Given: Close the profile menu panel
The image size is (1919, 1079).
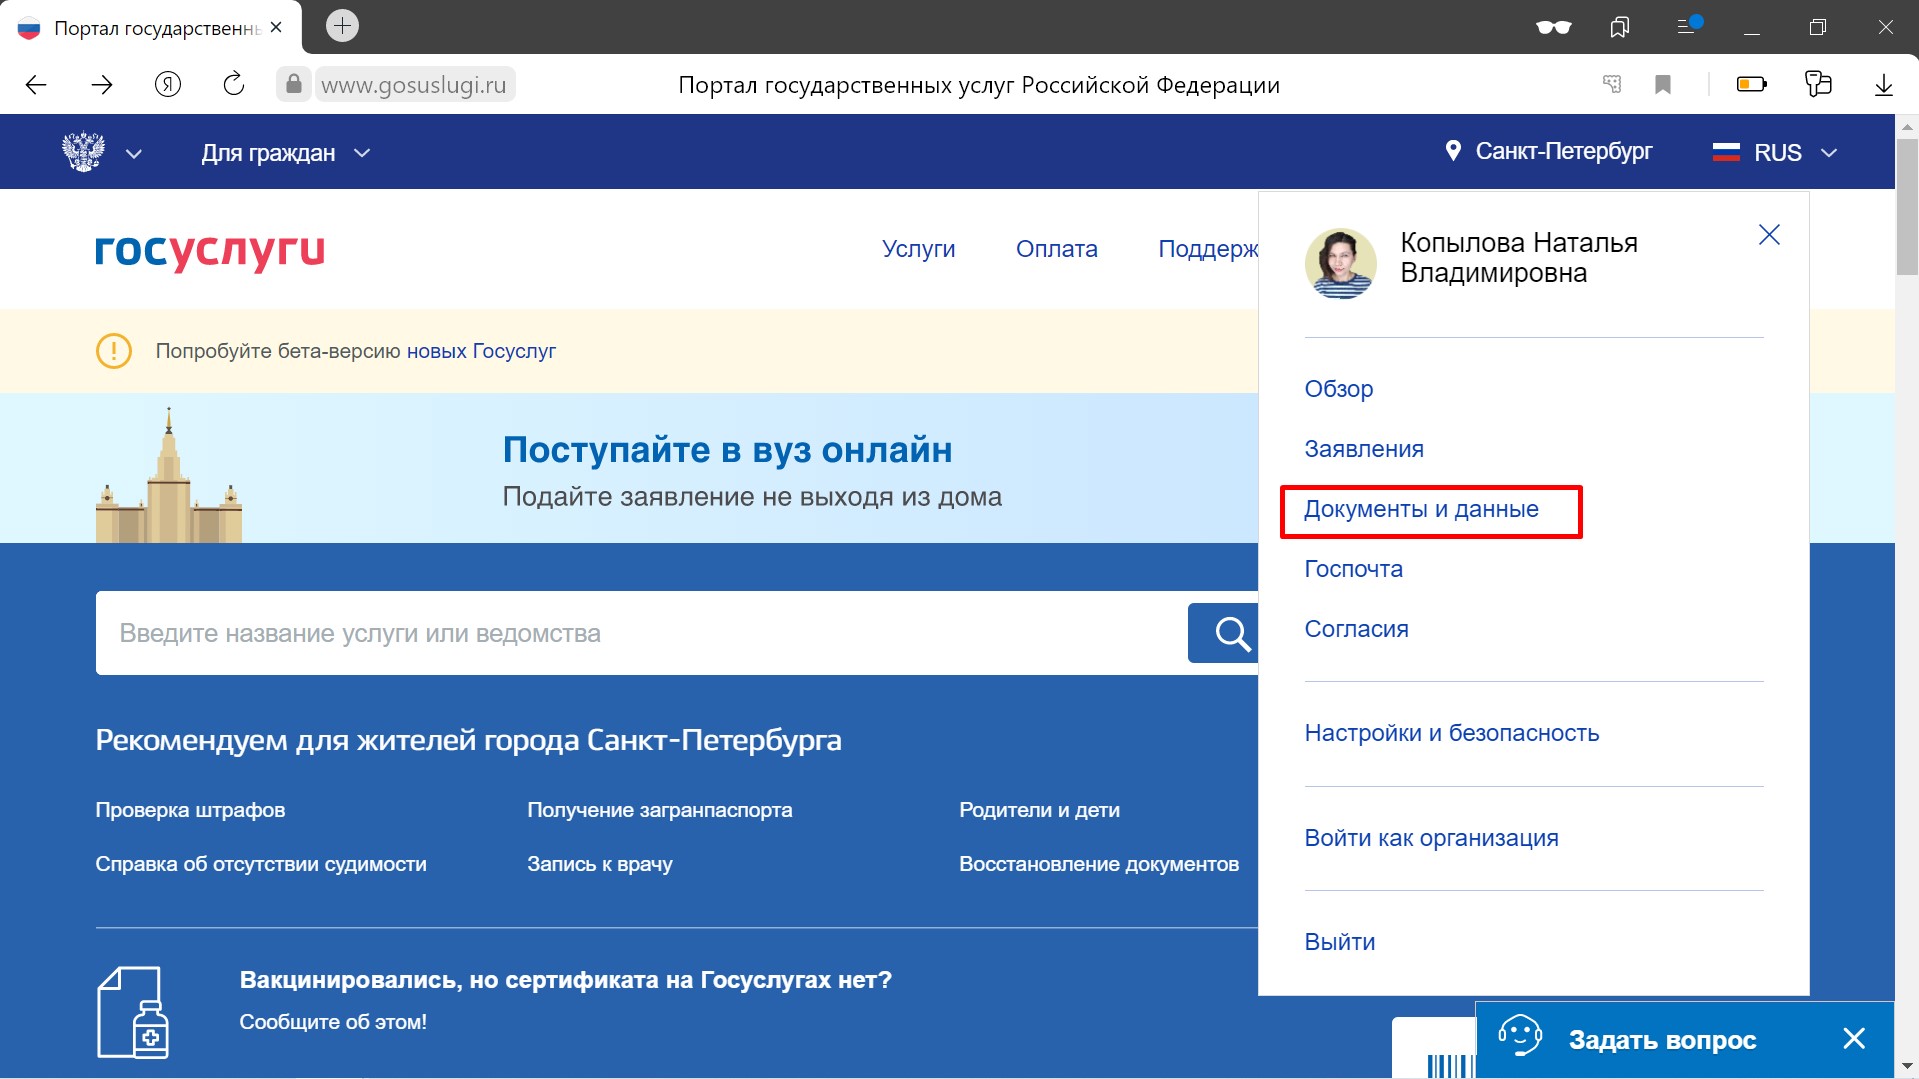Looking at the screenshot, I should pos(1769,235).
